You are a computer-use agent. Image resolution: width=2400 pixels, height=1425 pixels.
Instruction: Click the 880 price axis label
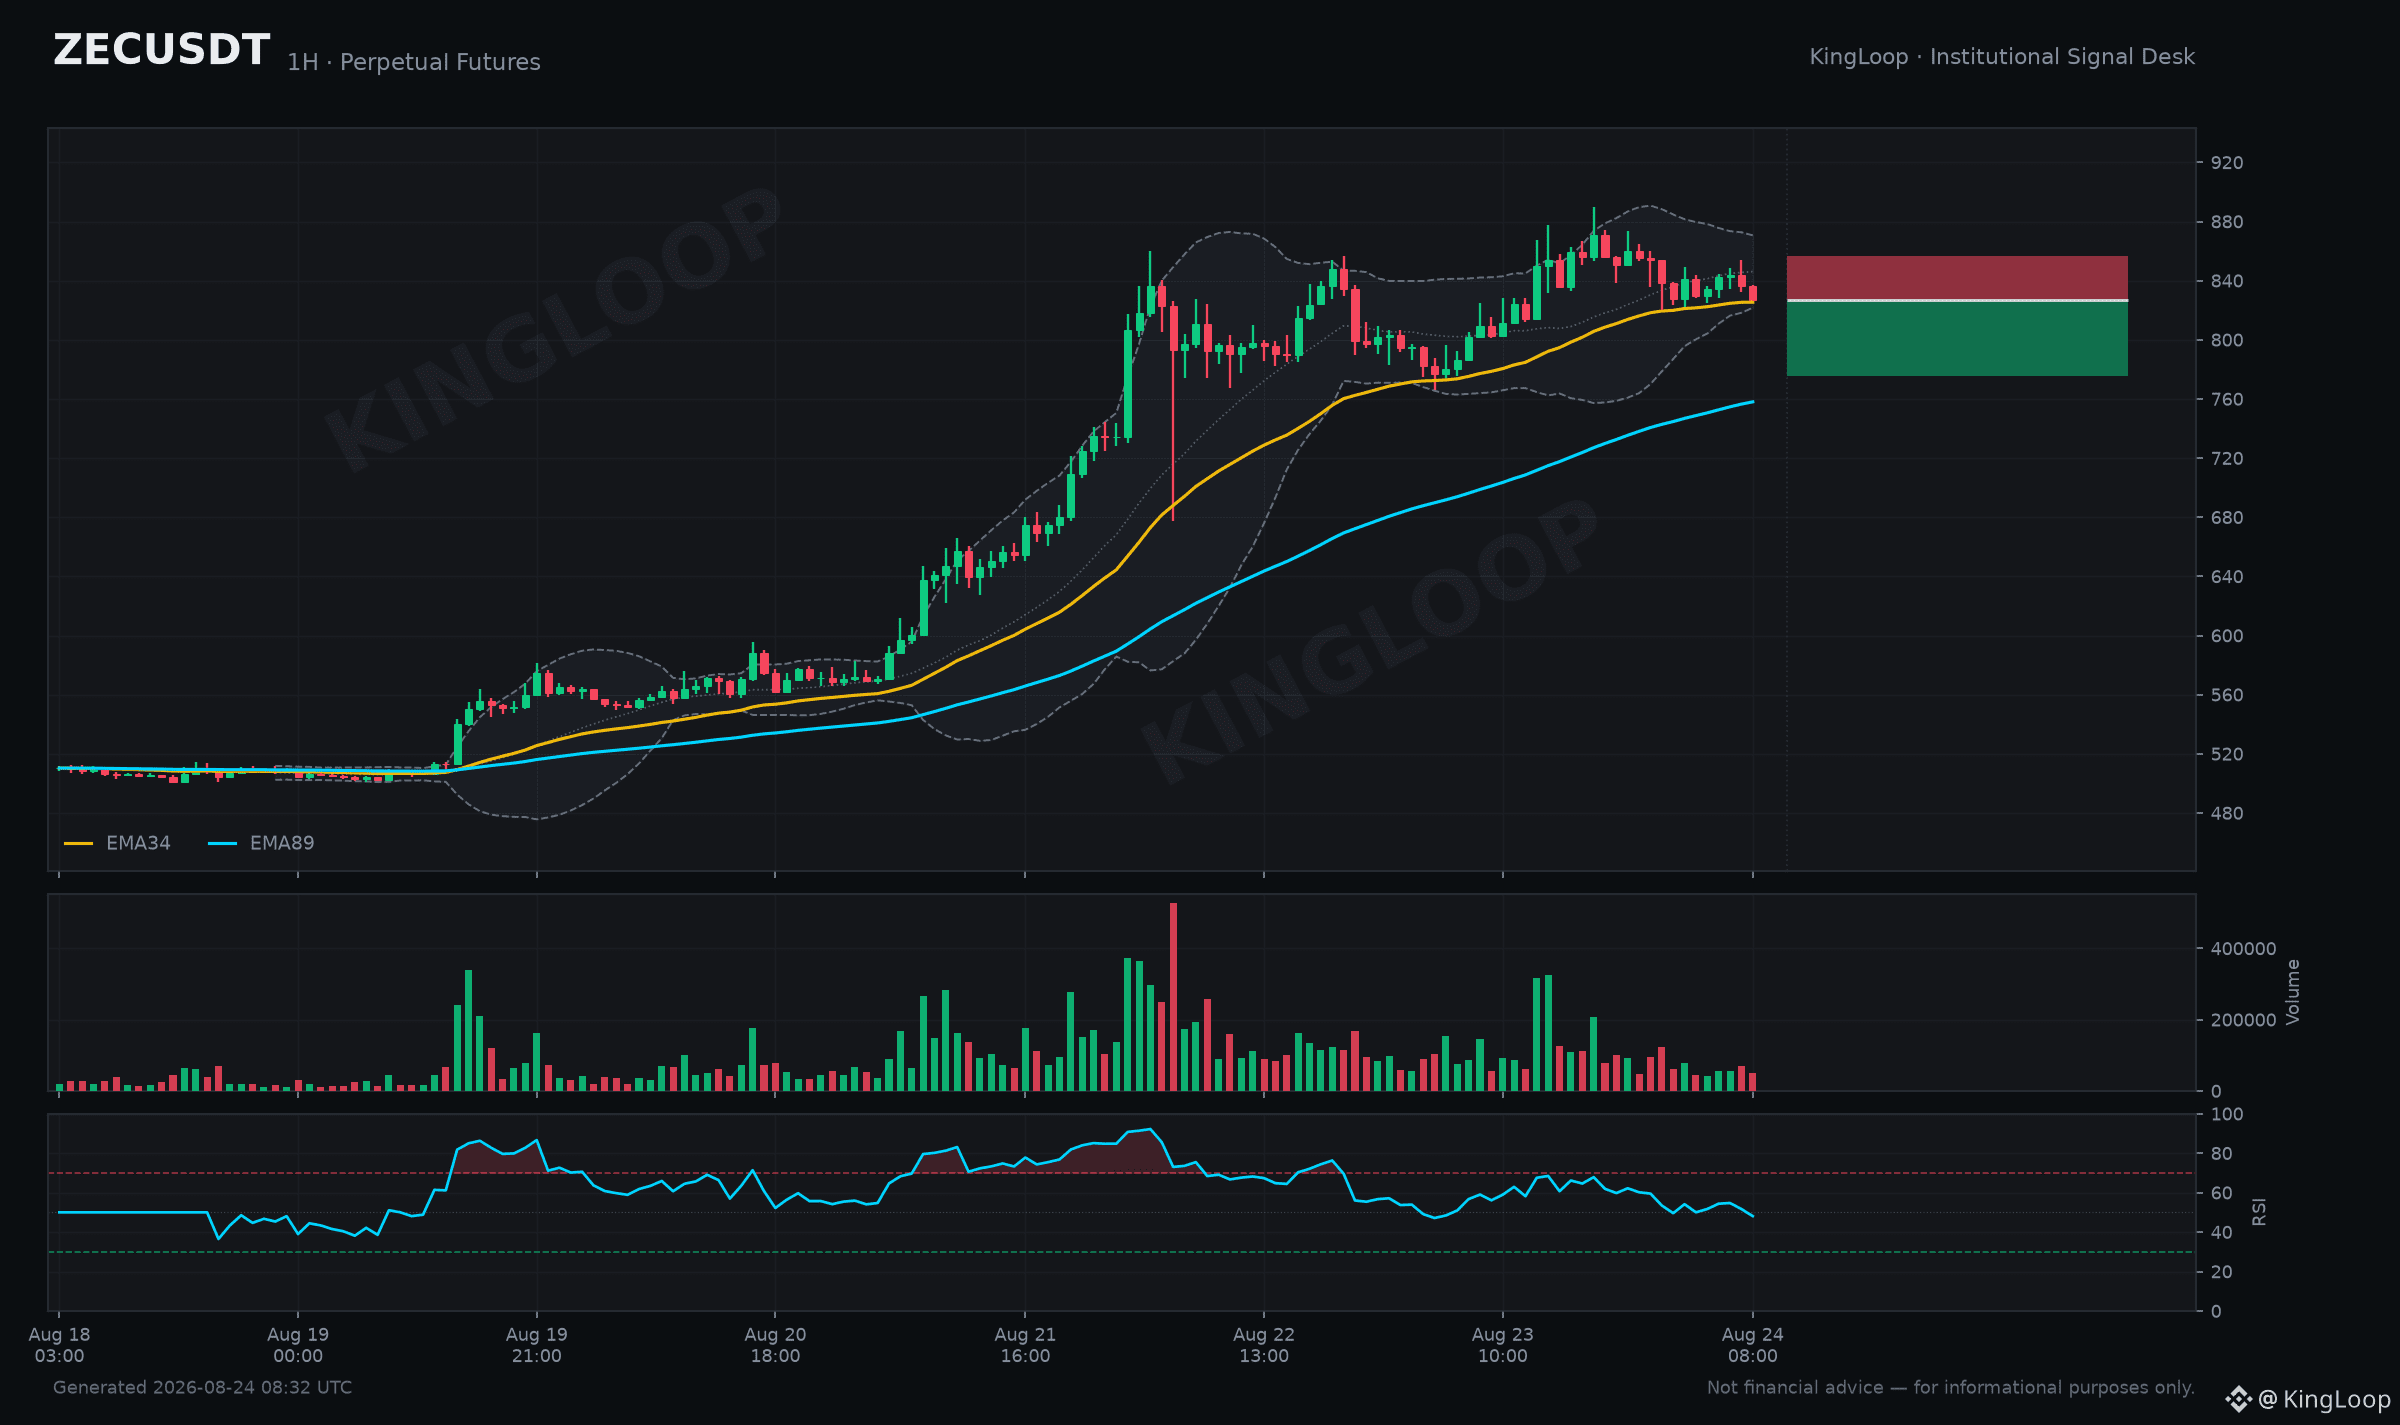(x=2227, y=222)
